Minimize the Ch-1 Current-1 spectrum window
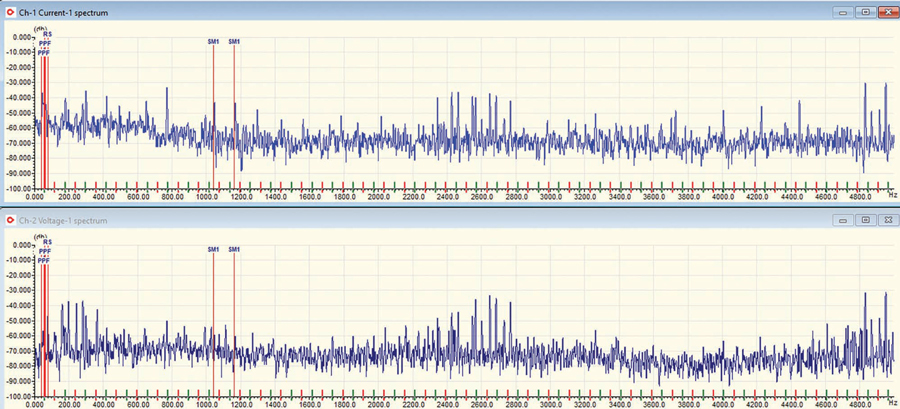The image size is (900, 409). [845, 11]
